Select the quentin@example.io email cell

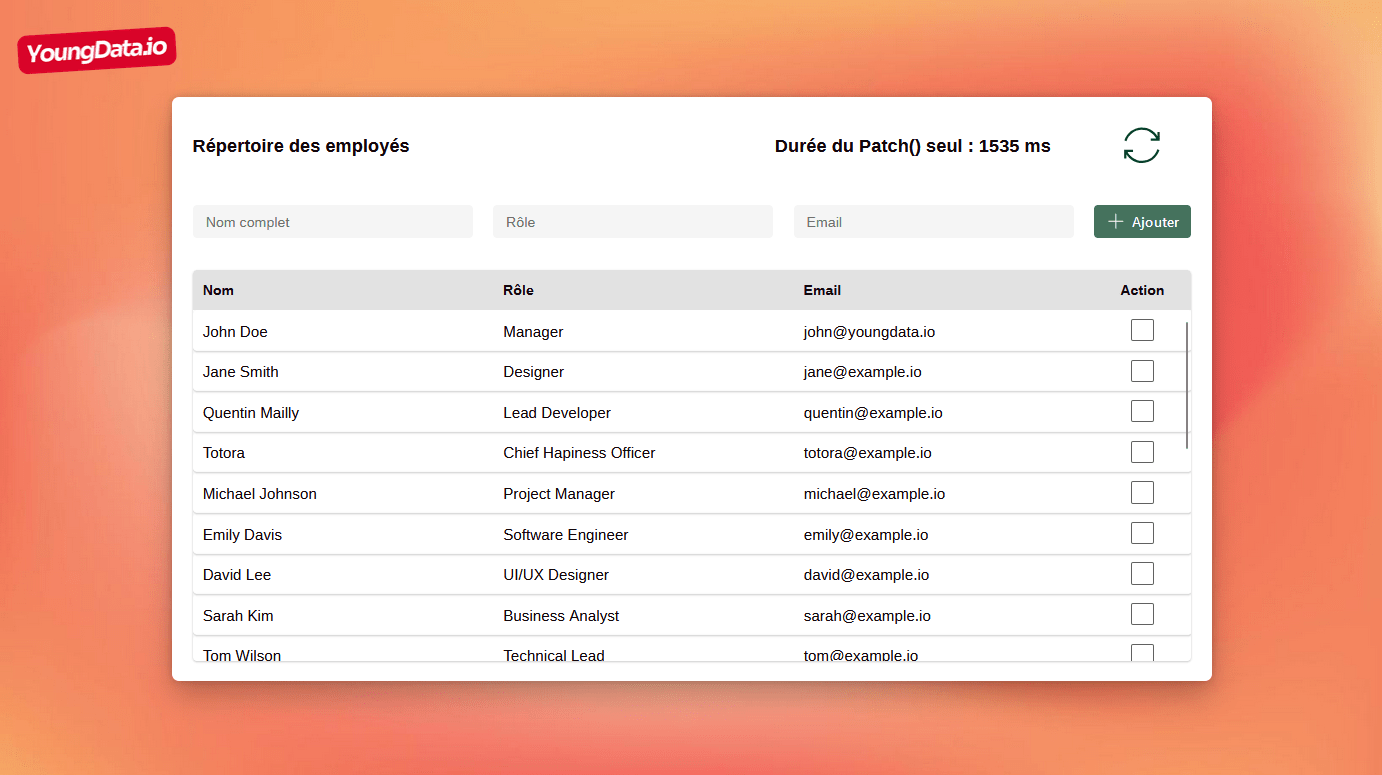pos(873,413)
